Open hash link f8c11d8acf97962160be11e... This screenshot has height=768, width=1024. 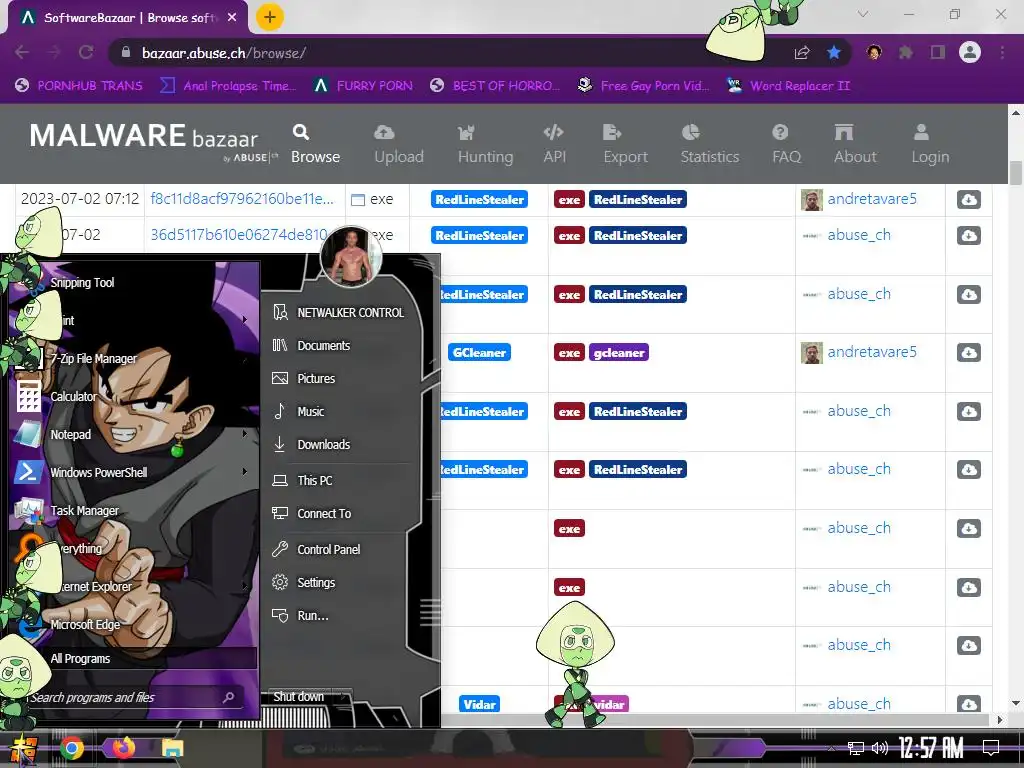tap(242, 199)
